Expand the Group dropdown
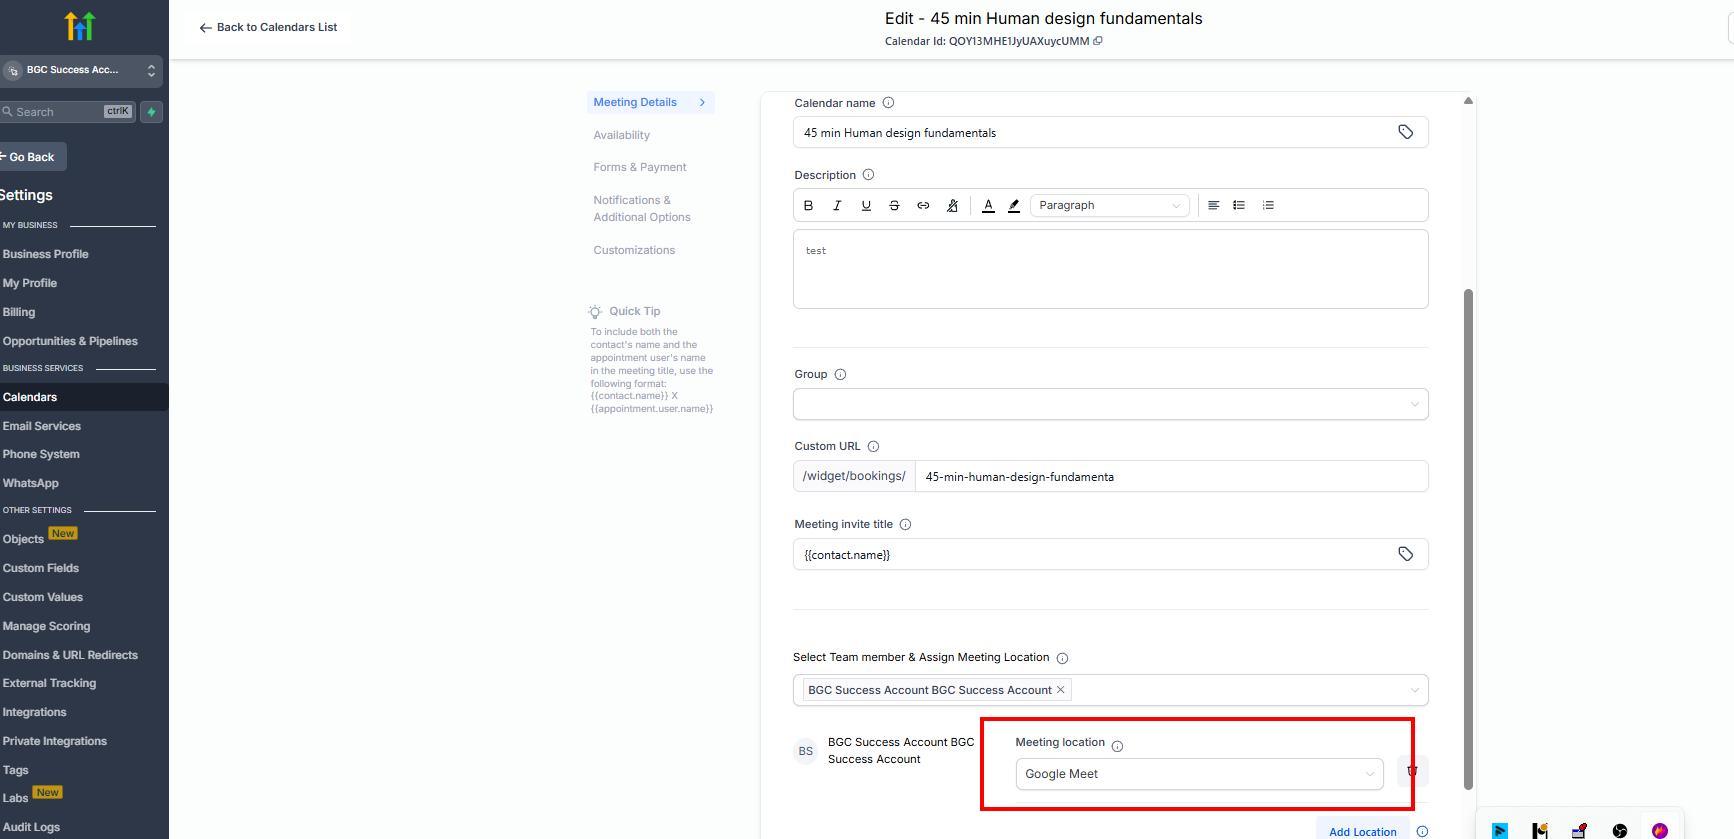1734x839 pixels. 1110,404
